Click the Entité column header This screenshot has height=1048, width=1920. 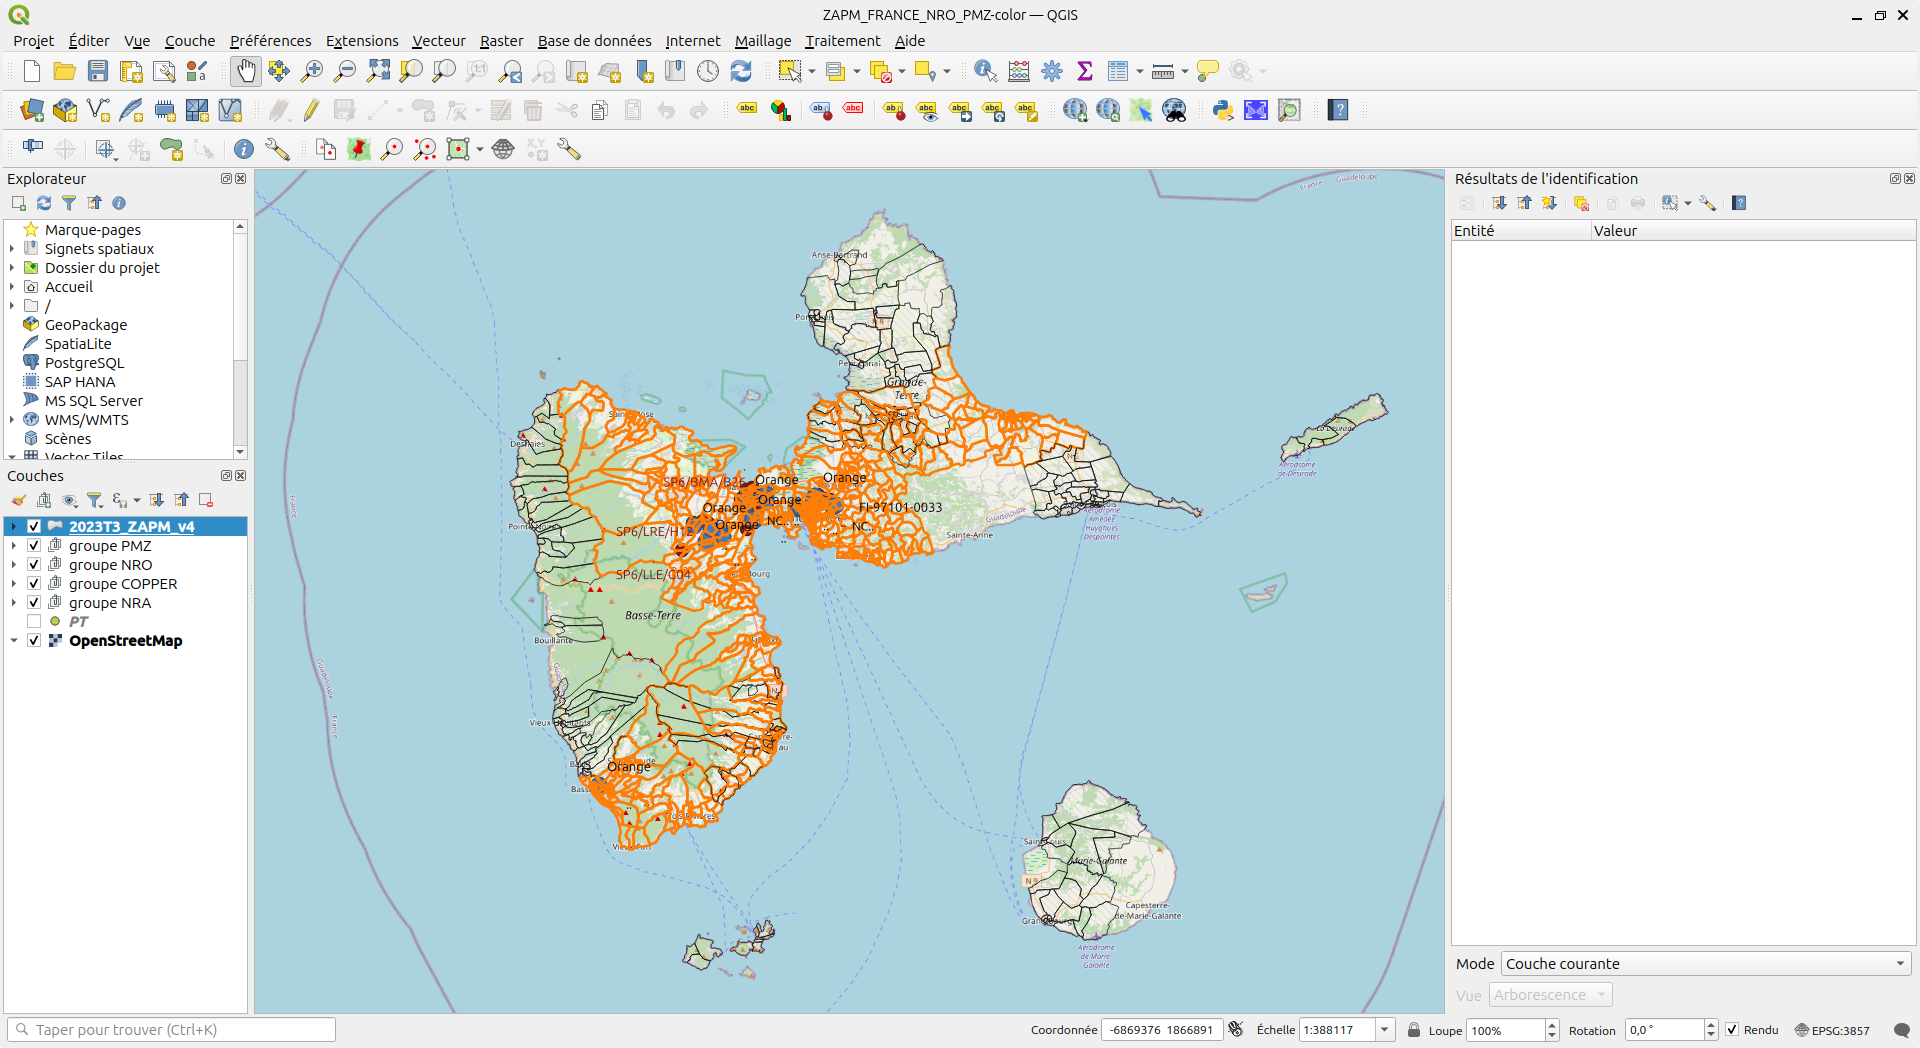pyautogui.click(x=1521, y=231)
